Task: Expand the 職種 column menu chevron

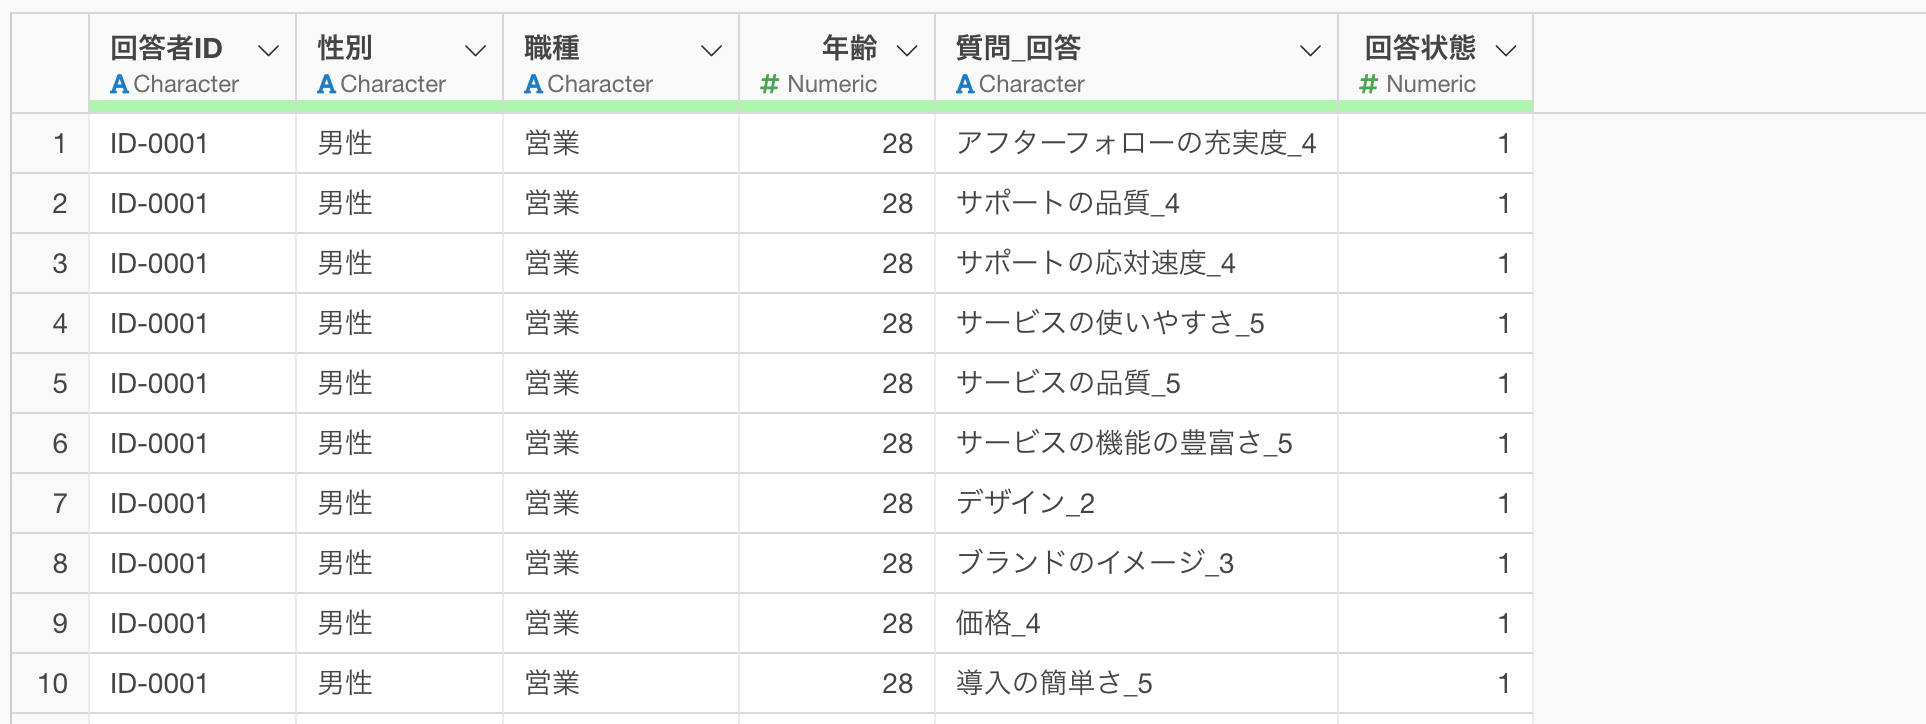Action: 711,50
